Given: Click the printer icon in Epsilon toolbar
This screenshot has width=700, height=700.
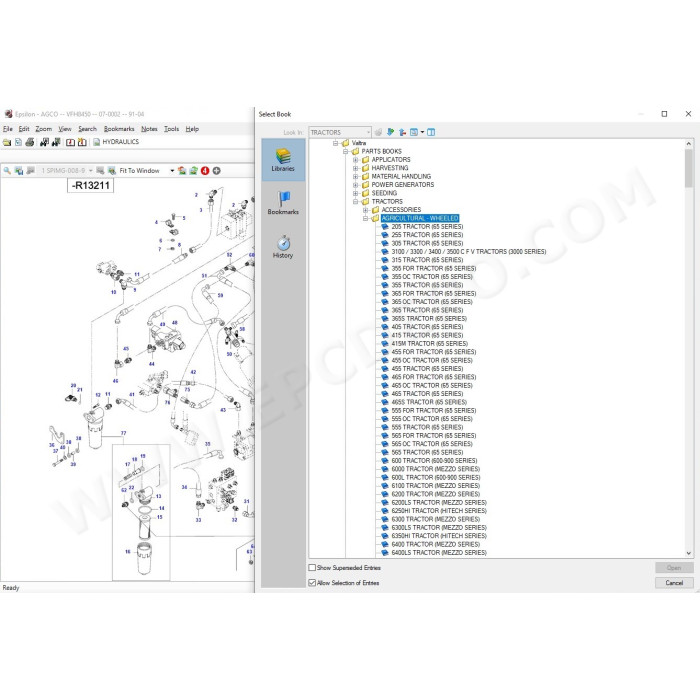Looking at the screenshot, I should [29, 142].
